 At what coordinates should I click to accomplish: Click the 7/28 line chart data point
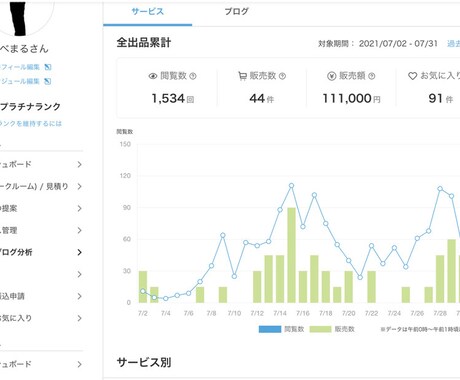coord(440,189)
